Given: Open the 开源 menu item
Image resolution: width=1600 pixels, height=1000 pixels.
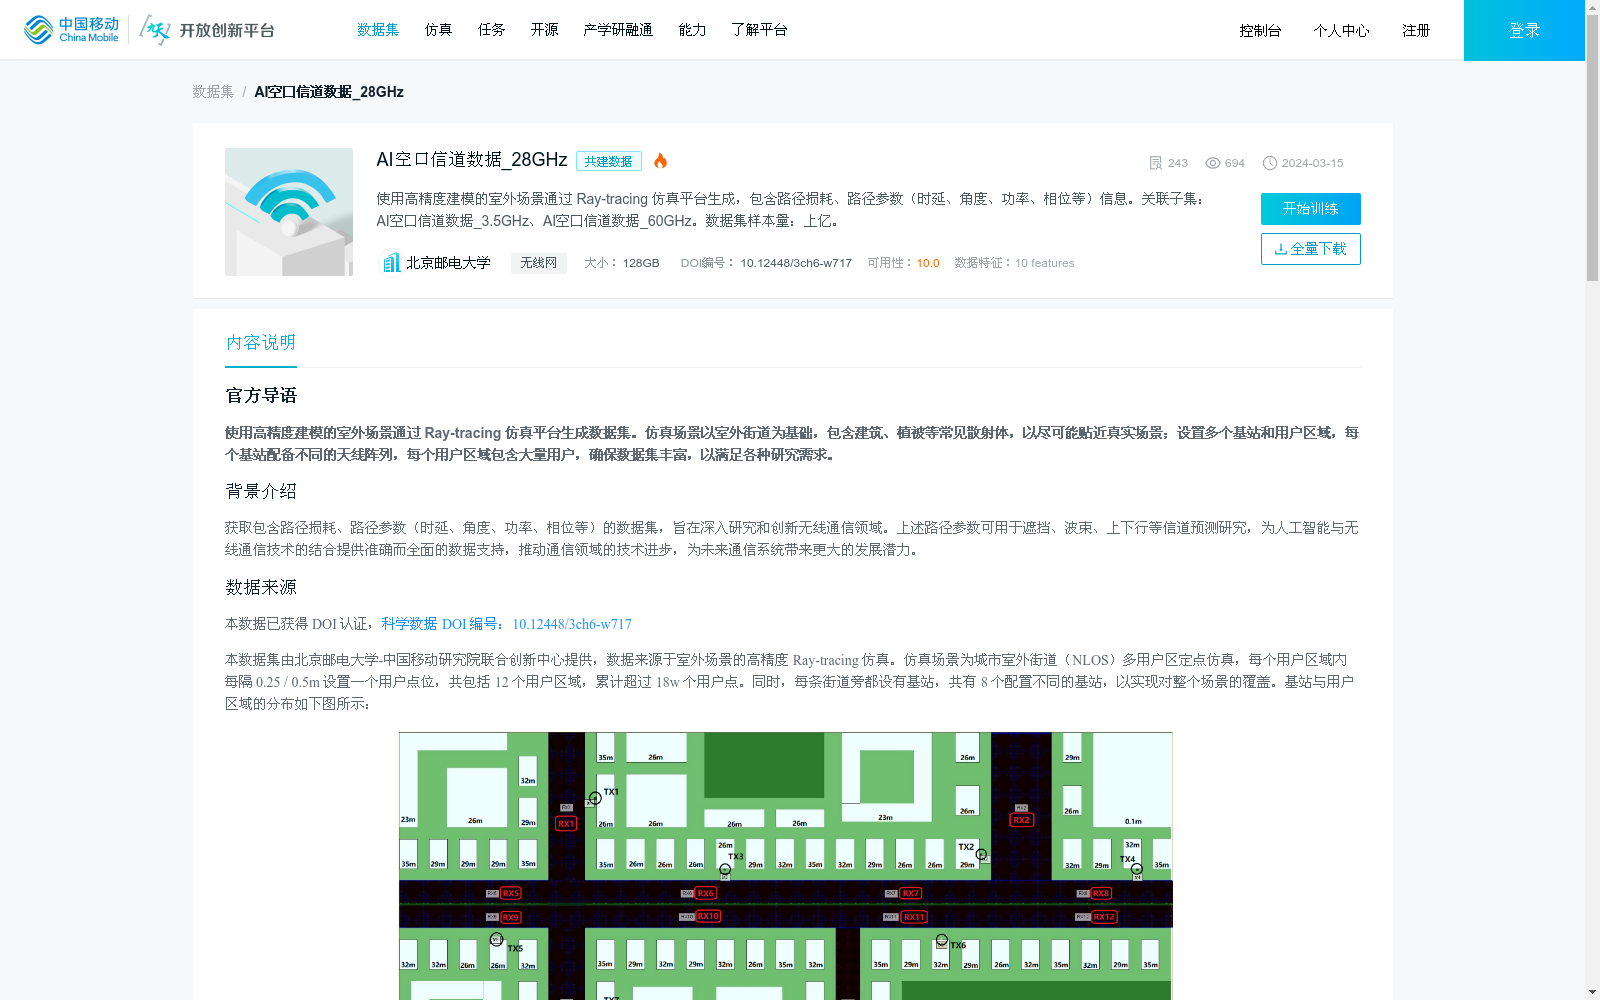Looking at the screenshot, I should [544, 30].
